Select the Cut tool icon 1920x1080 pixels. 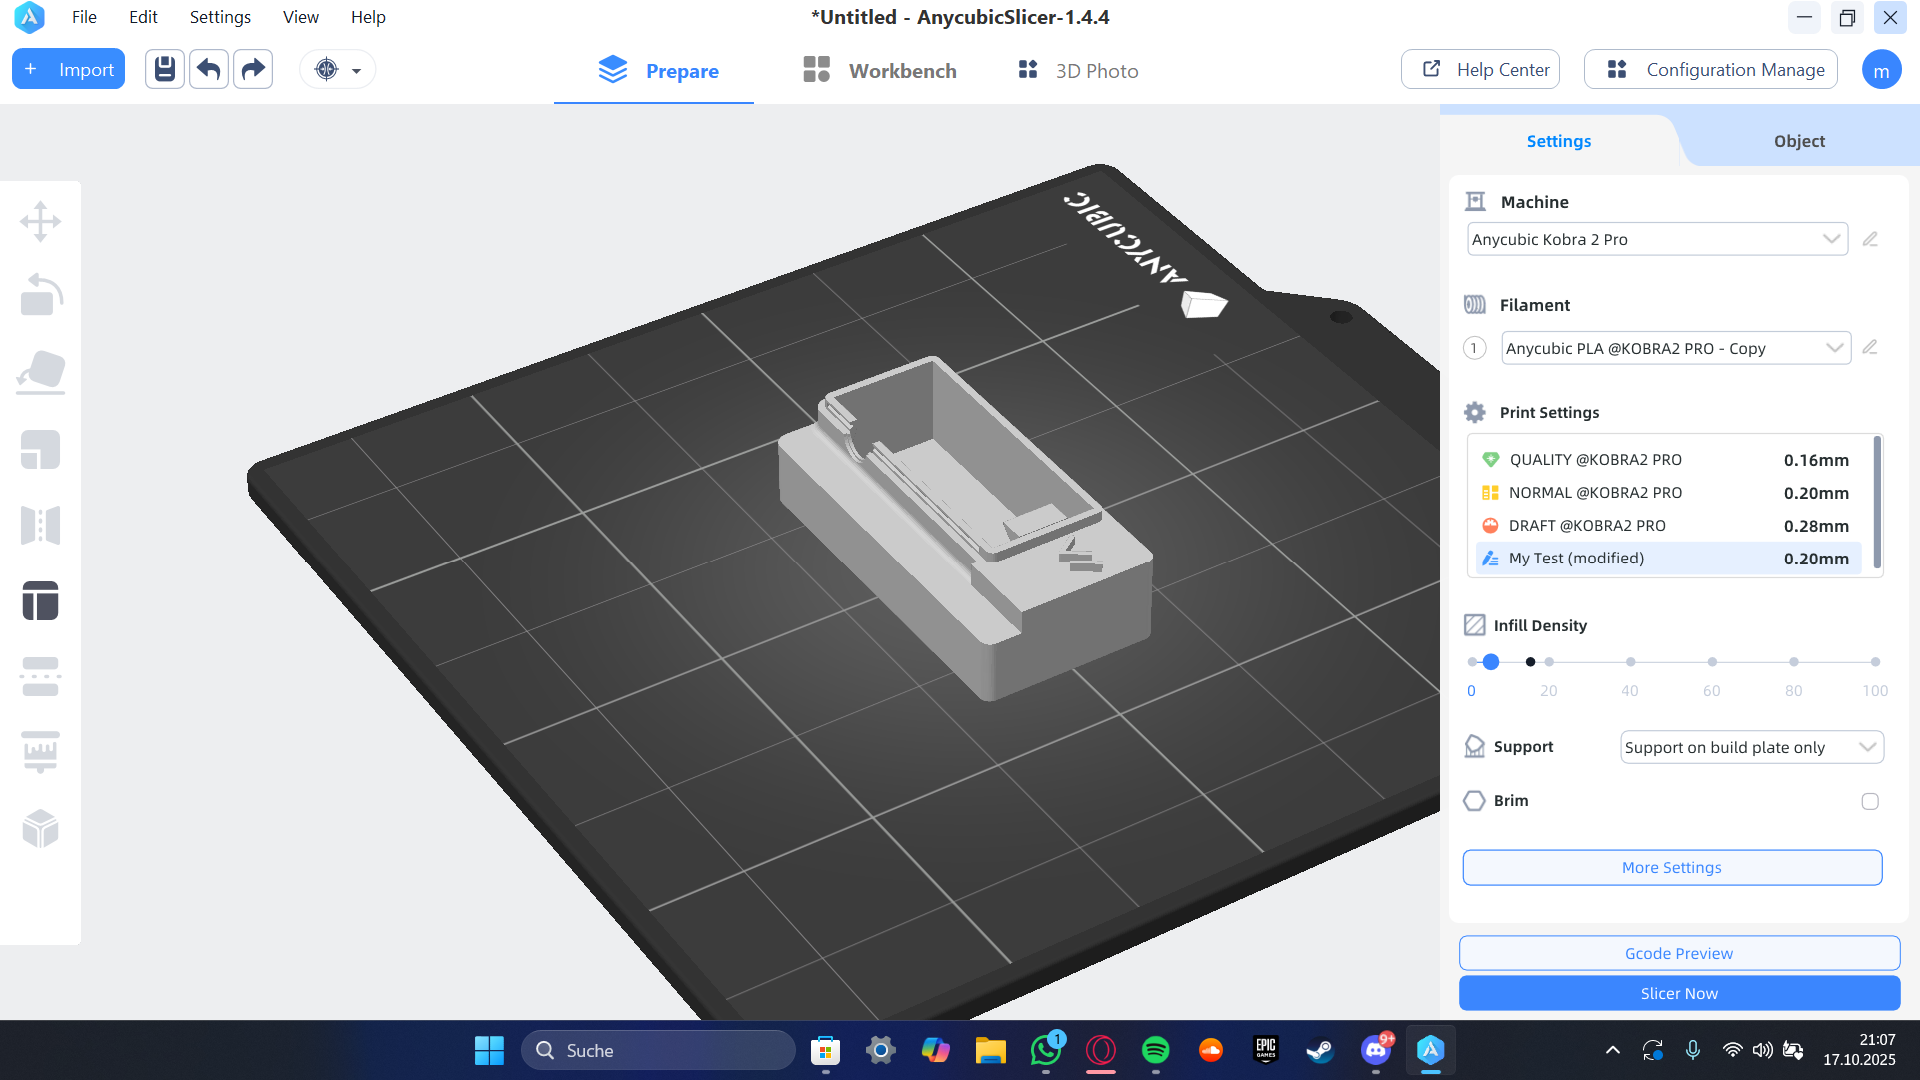[41, 677]
